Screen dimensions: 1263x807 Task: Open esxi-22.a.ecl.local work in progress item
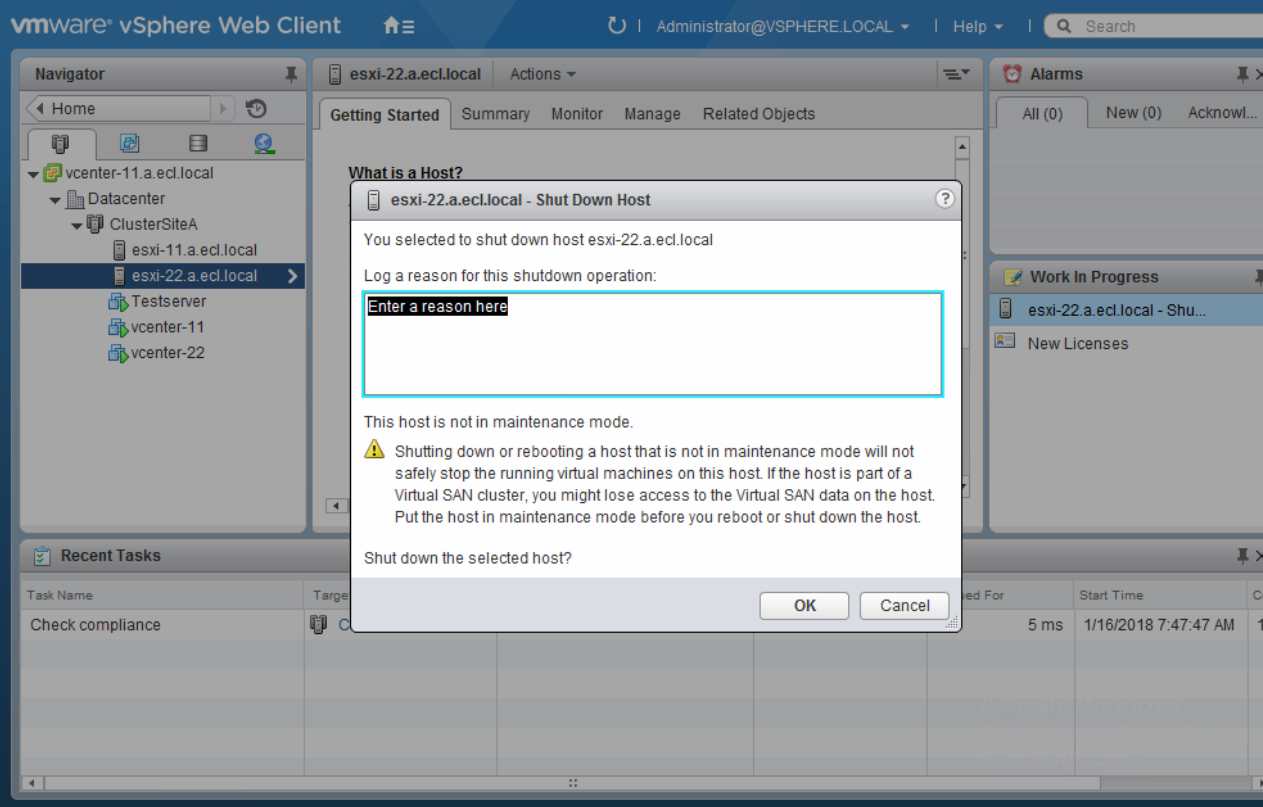click(x=1126, y=310)
